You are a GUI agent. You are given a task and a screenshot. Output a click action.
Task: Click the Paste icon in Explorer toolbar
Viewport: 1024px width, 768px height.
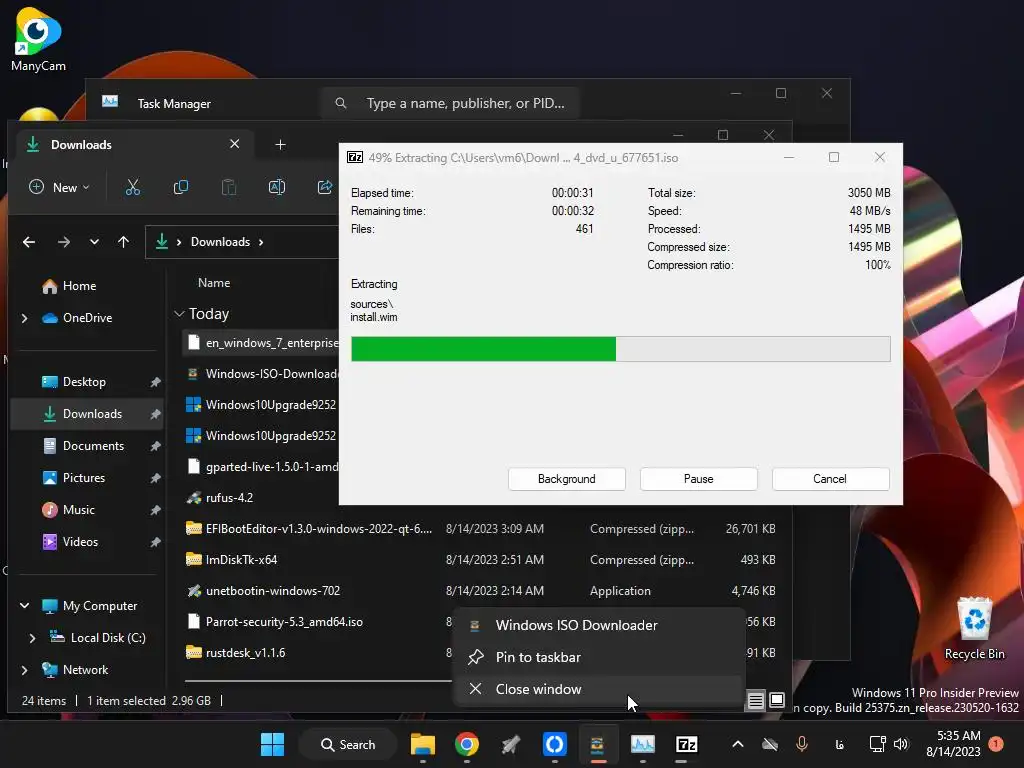click(229, 187)
